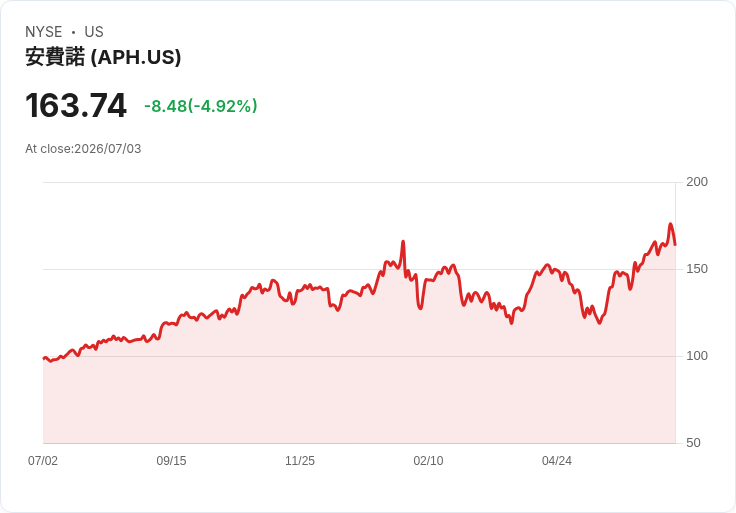The height and width of the screenshot is (513, 736).
Task: Select the 02/10 date on x-axis
Action: (428, 461)
